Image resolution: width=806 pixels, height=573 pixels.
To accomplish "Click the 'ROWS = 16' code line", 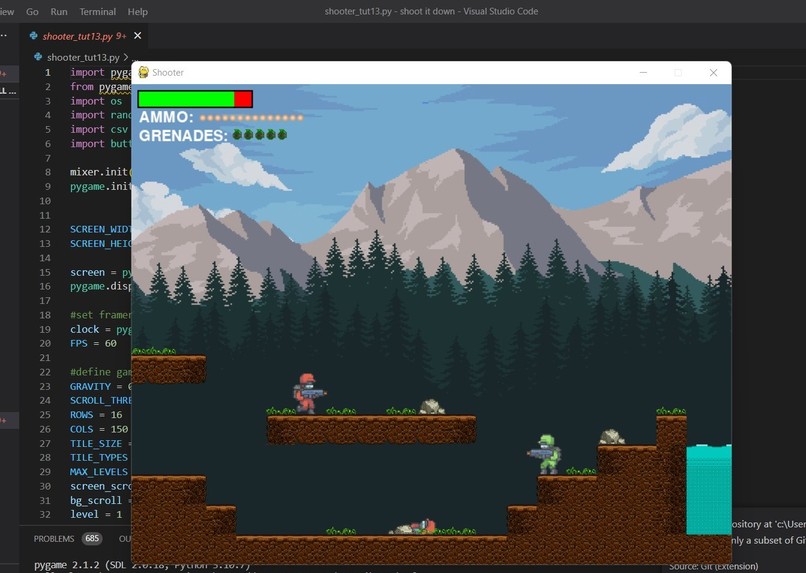I will pyautogui.click(x=96, y=415).
